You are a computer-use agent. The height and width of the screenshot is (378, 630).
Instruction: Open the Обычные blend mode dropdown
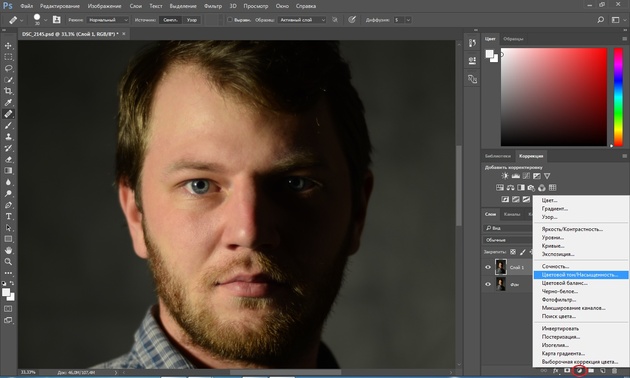point(508,240)
